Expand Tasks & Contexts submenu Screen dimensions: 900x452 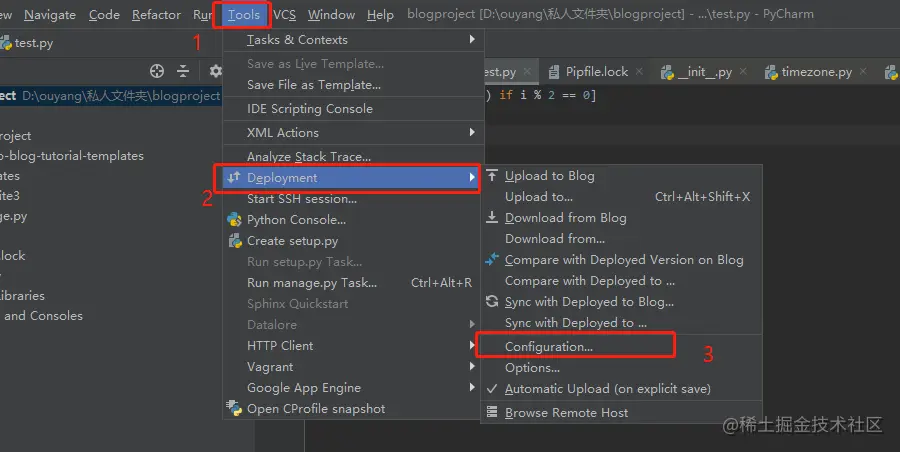click(352, 40)
